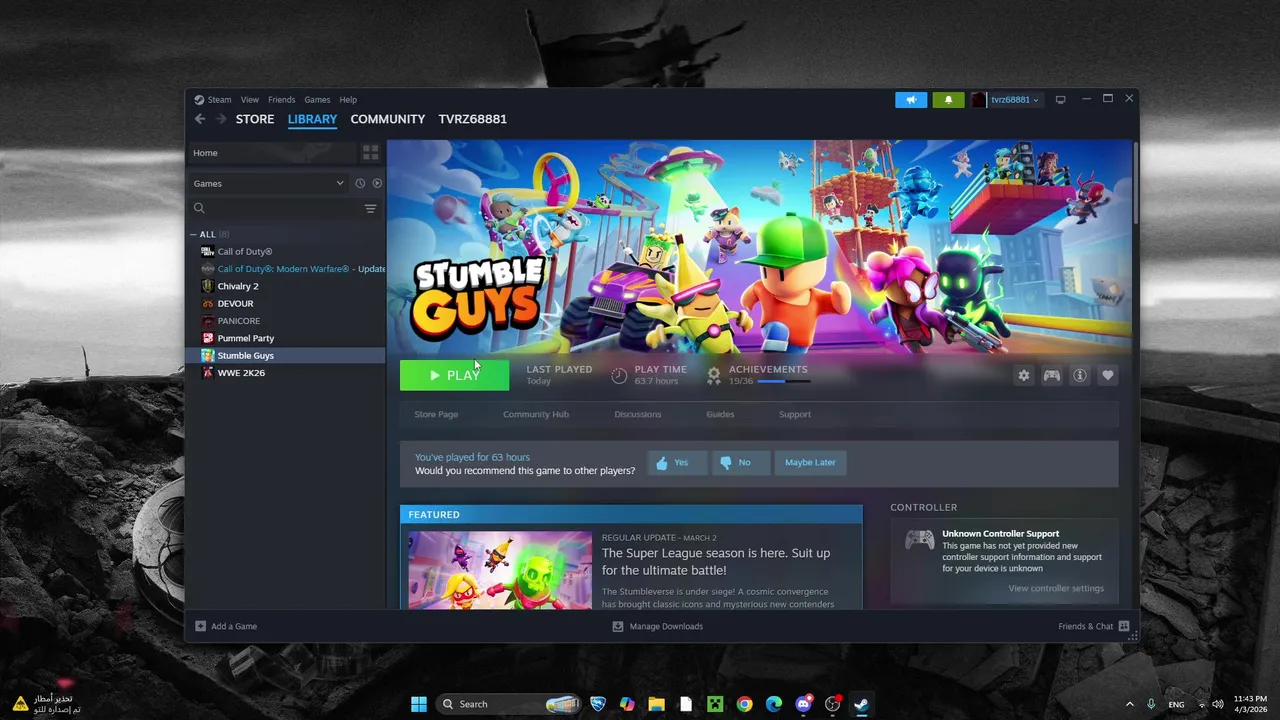Go back with the left arrow
Image resolution: width=1280 pixels, height=720 pixels.
coord(200,119)
